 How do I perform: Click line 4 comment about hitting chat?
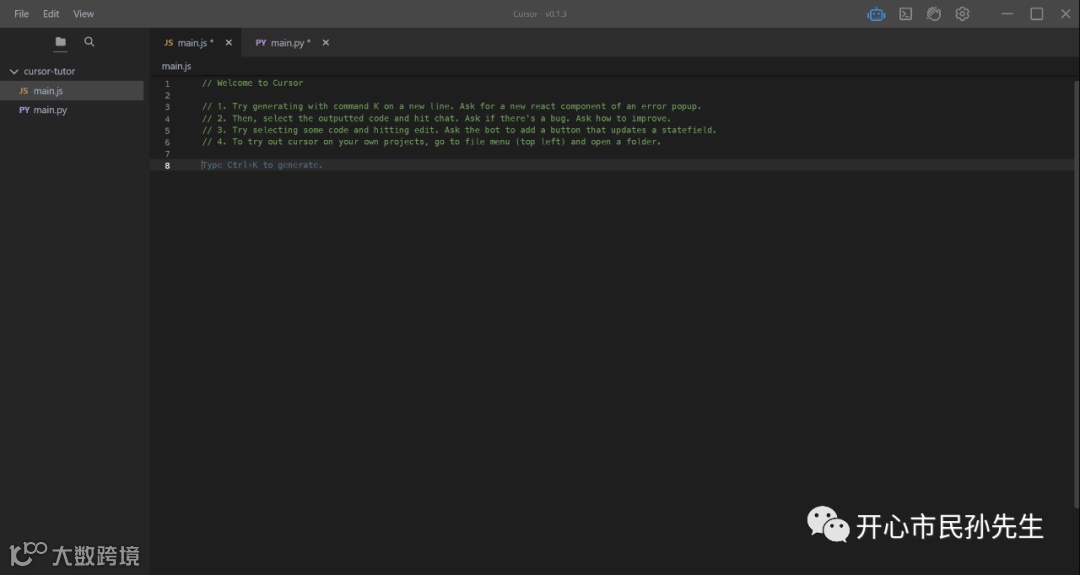tap(436, 118)
